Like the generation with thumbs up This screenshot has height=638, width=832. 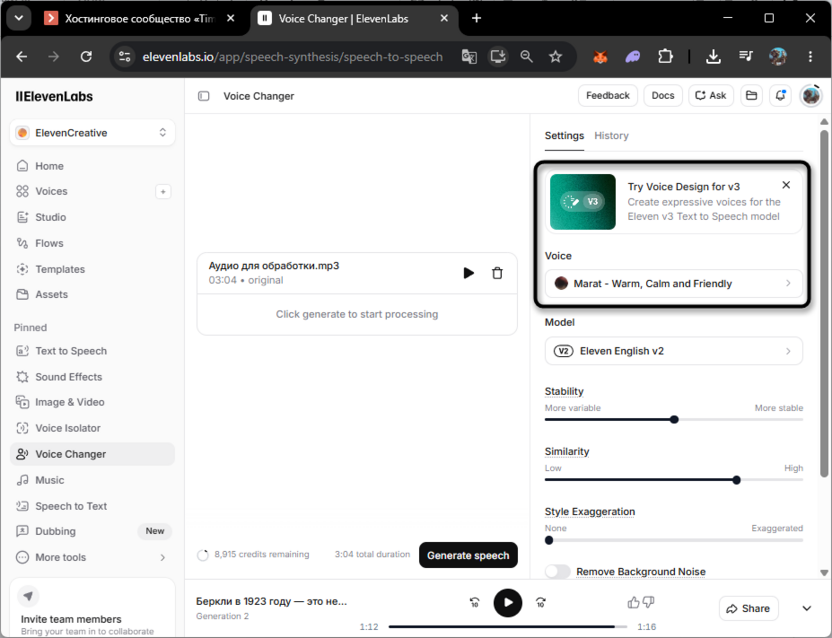click(633, 602)
